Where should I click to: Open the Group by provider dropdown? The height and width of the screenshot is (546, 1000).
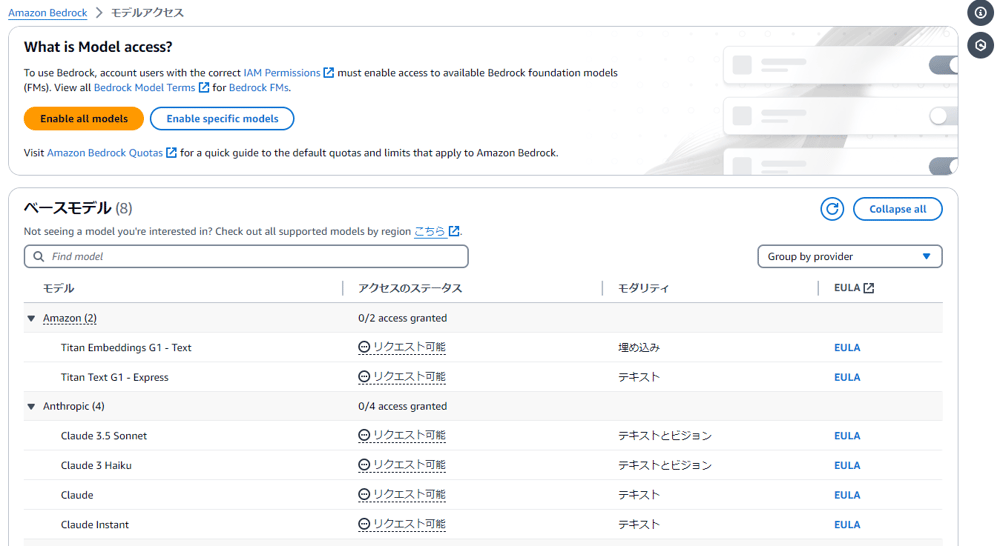(849, 256)
